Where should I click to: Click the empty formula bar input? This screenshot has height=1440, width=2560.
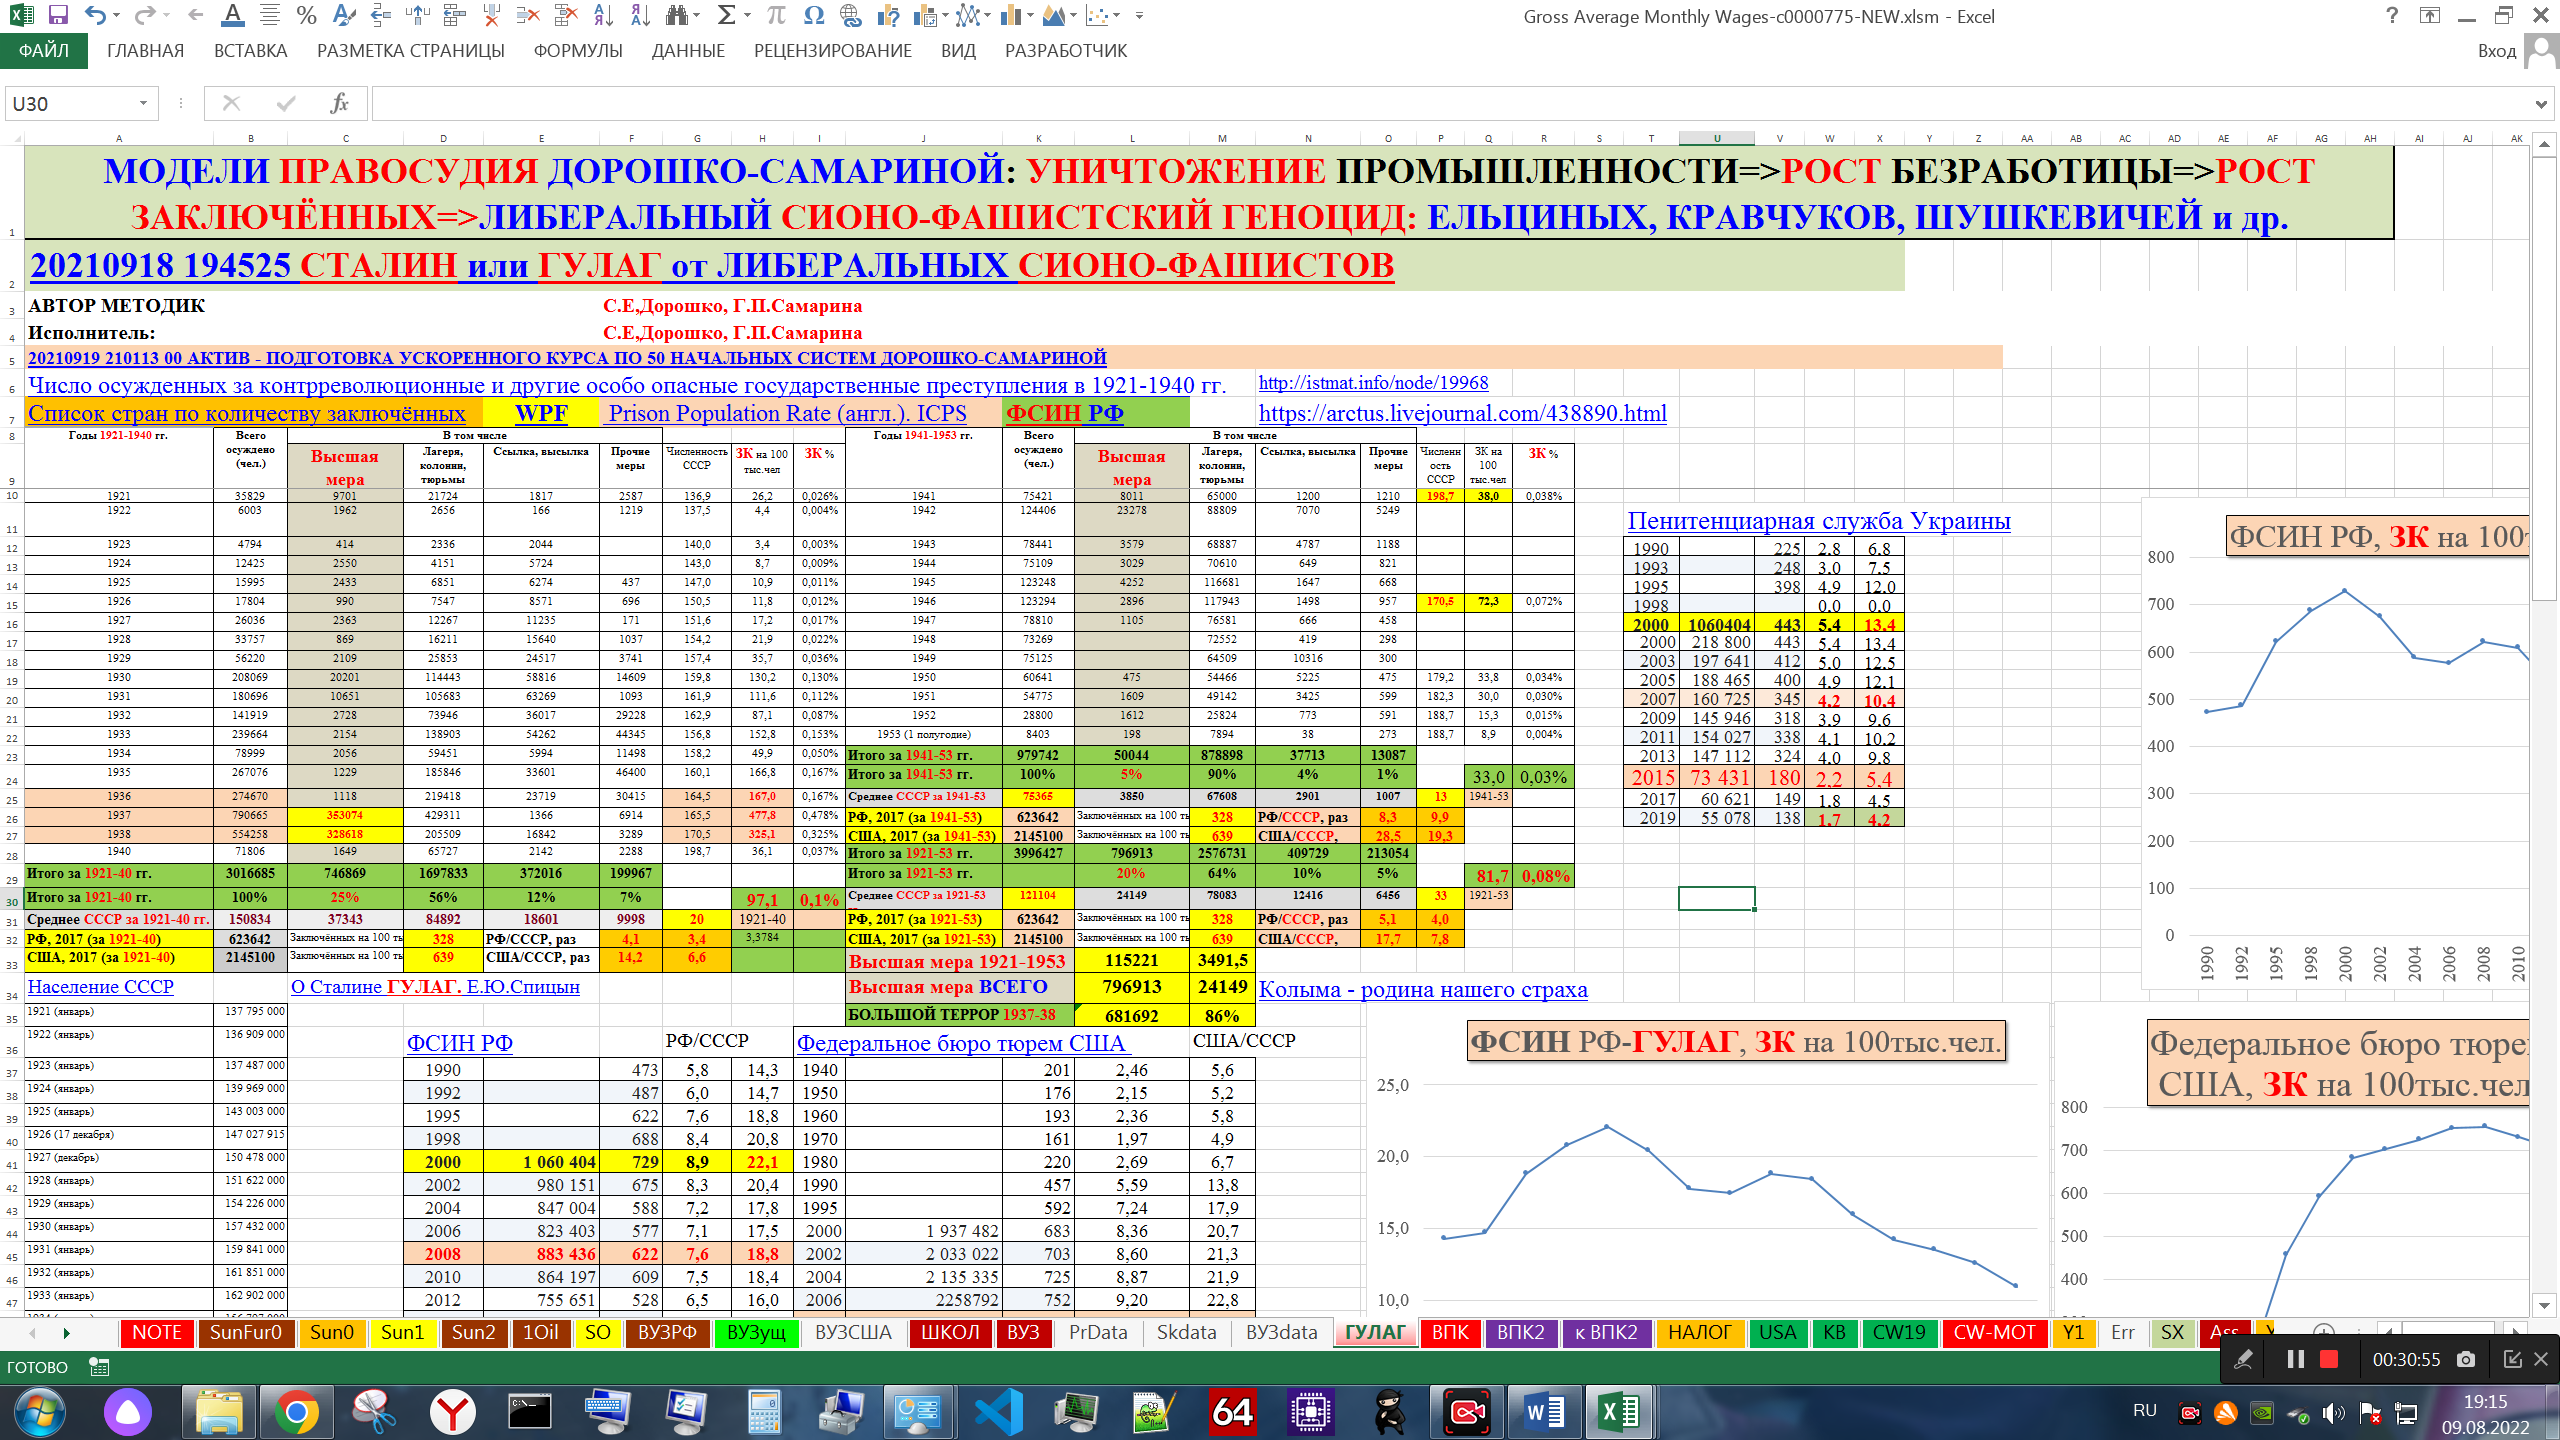coord(1400,103)
